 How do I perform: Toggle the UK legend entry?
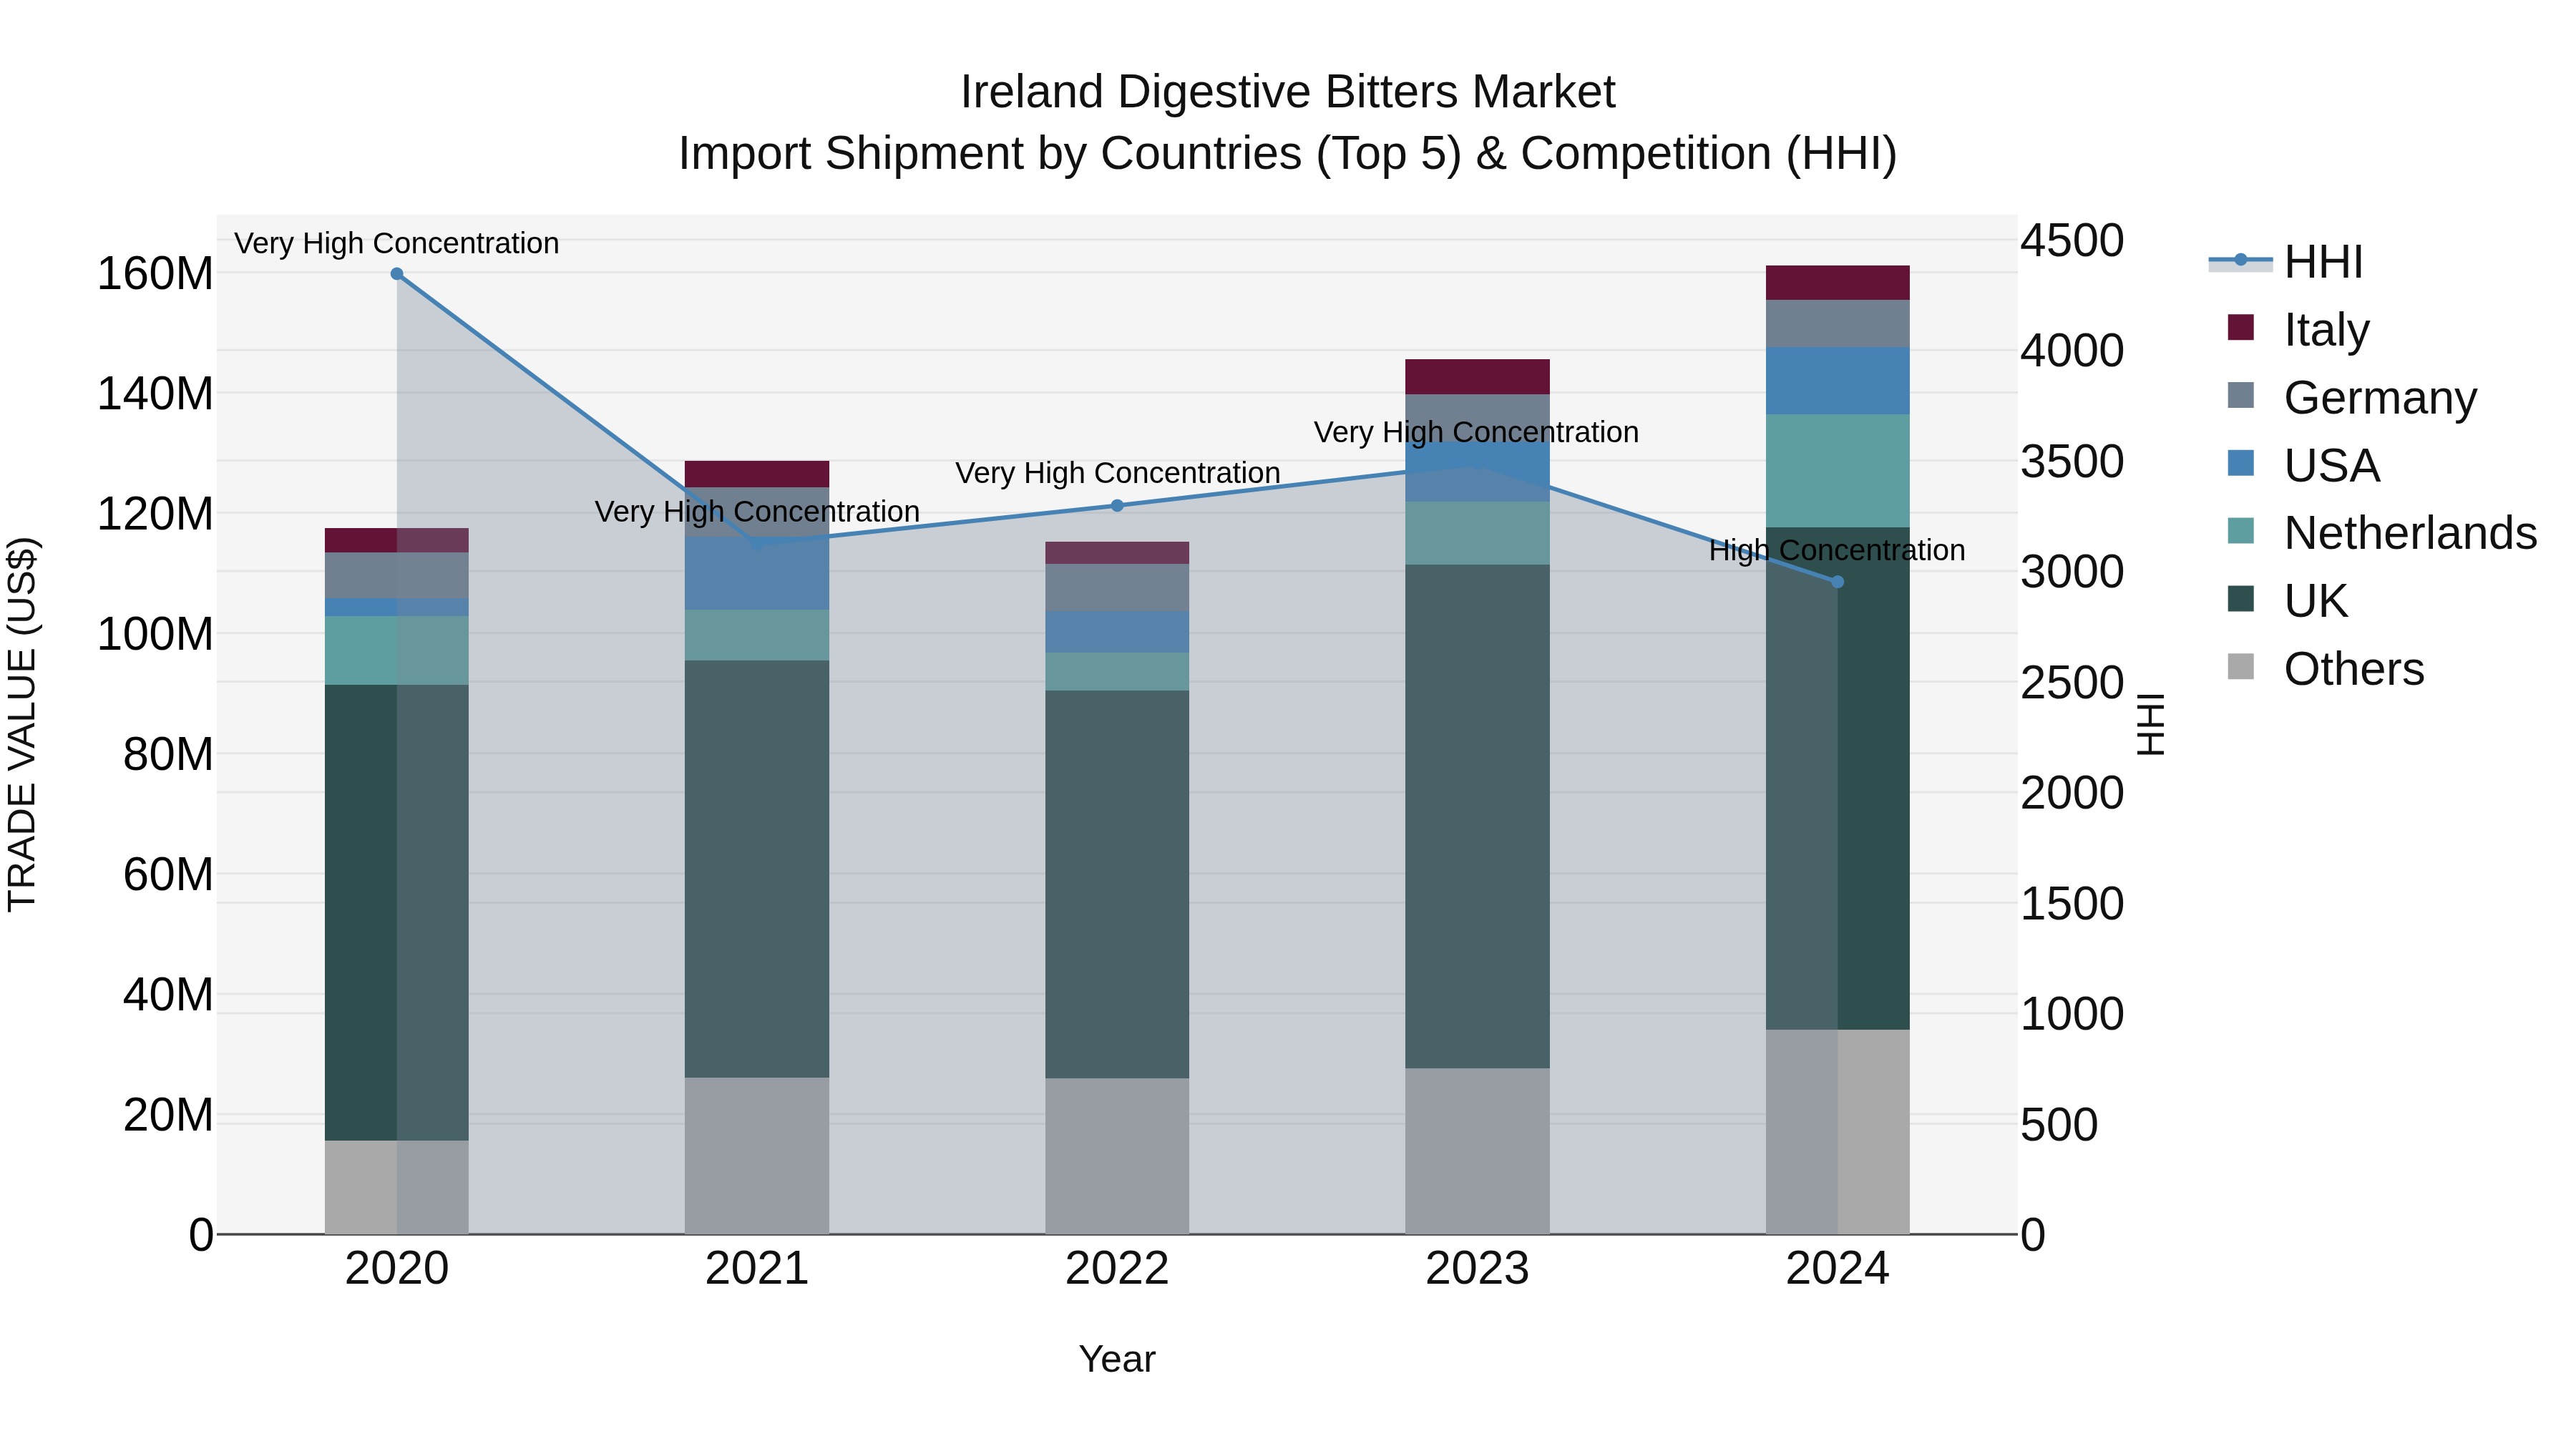coord(2288,601)
